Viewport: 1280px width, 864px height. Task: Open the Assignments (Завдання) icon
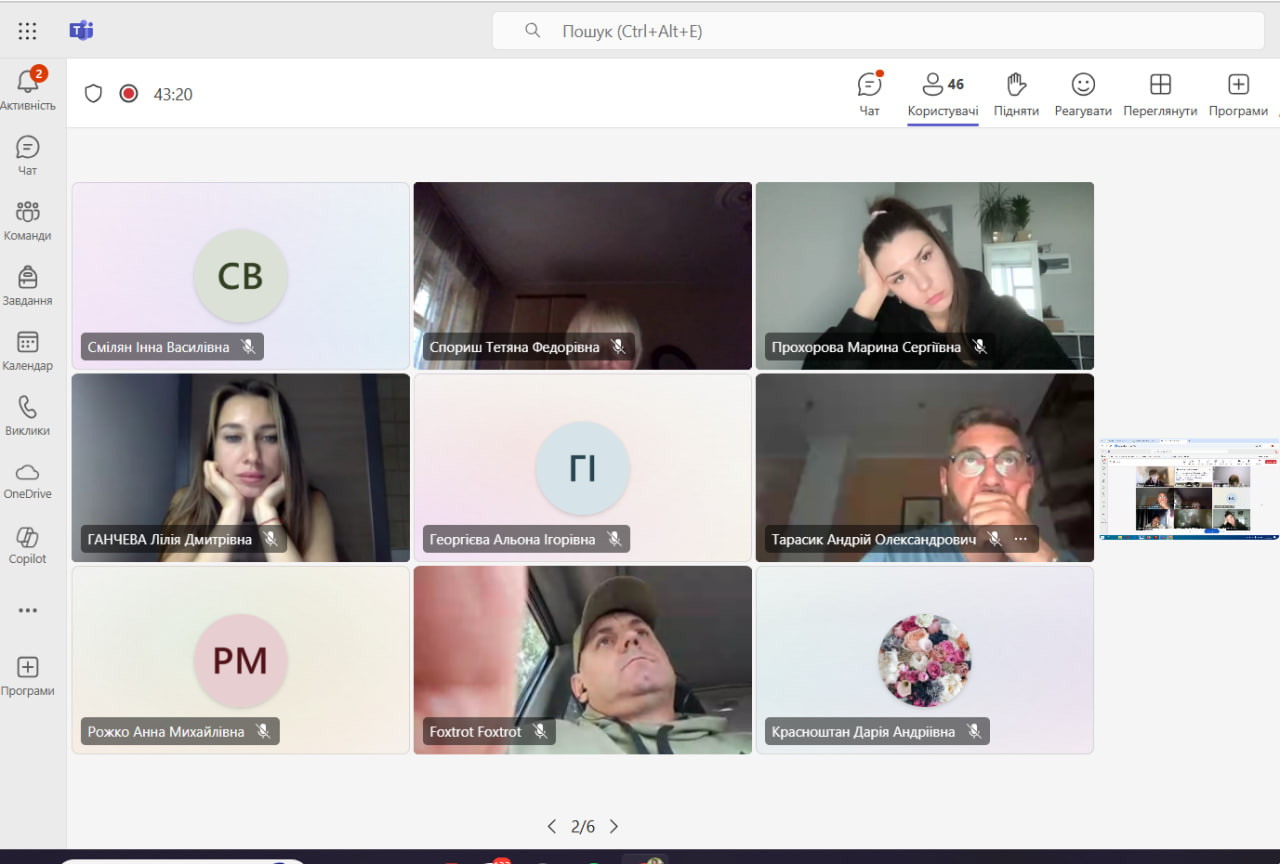pos(28,279)
